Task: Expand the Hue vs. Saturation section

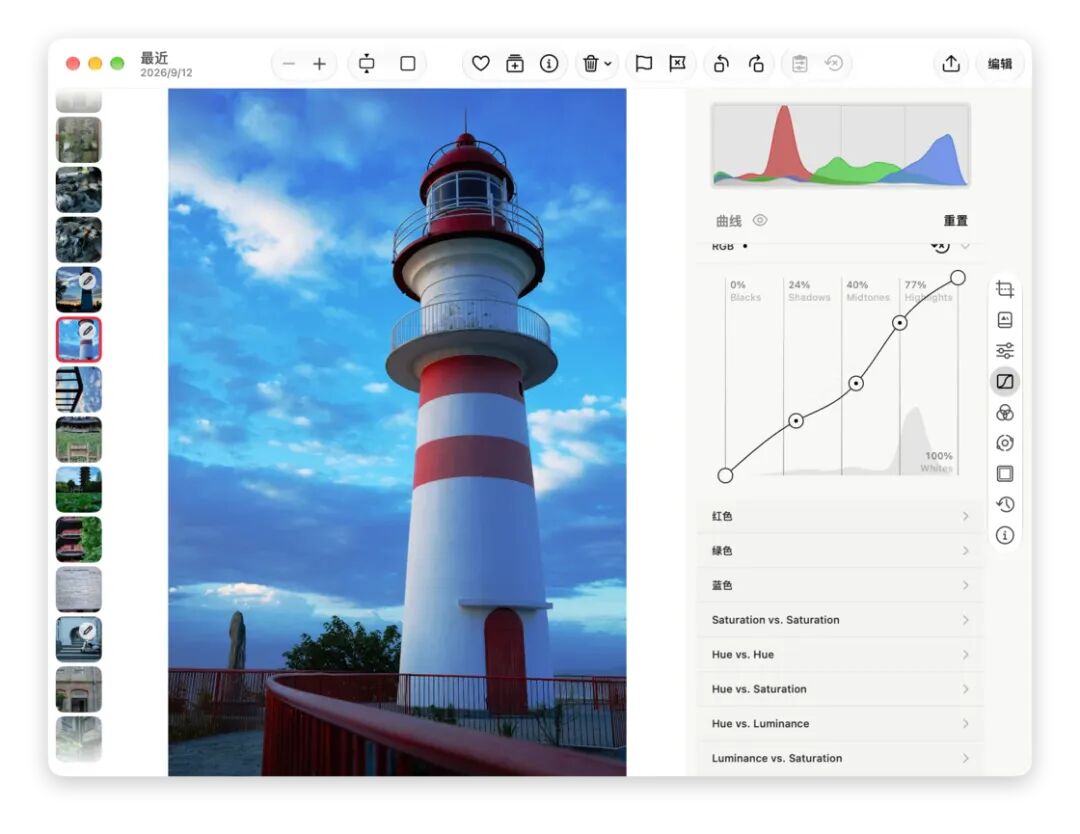Action: click(840, 689)
